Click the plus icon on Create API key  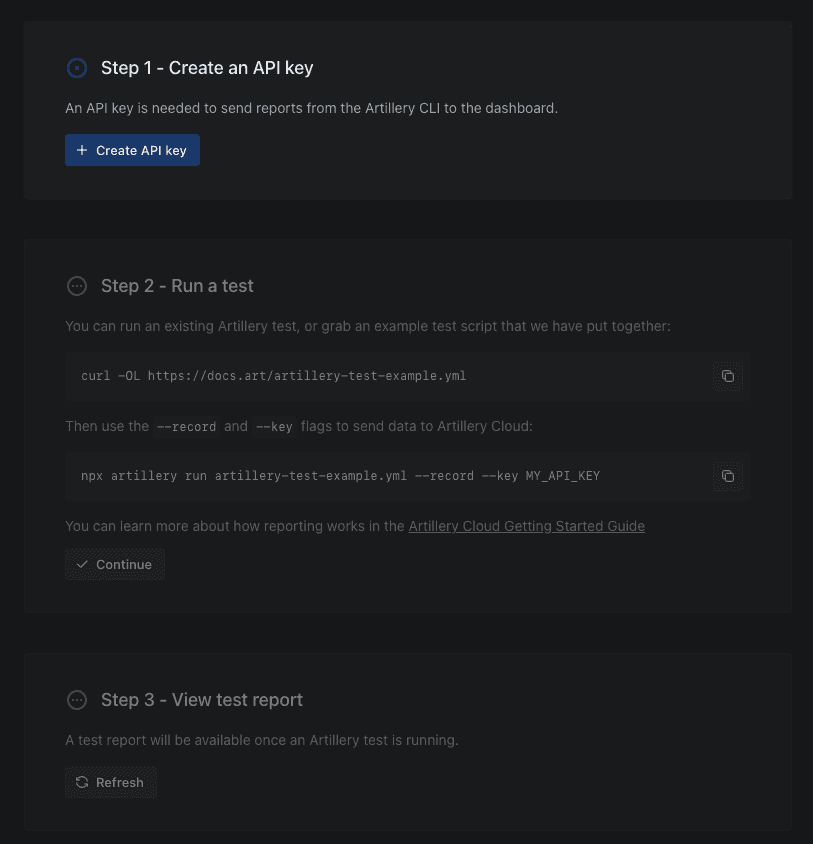82,151
